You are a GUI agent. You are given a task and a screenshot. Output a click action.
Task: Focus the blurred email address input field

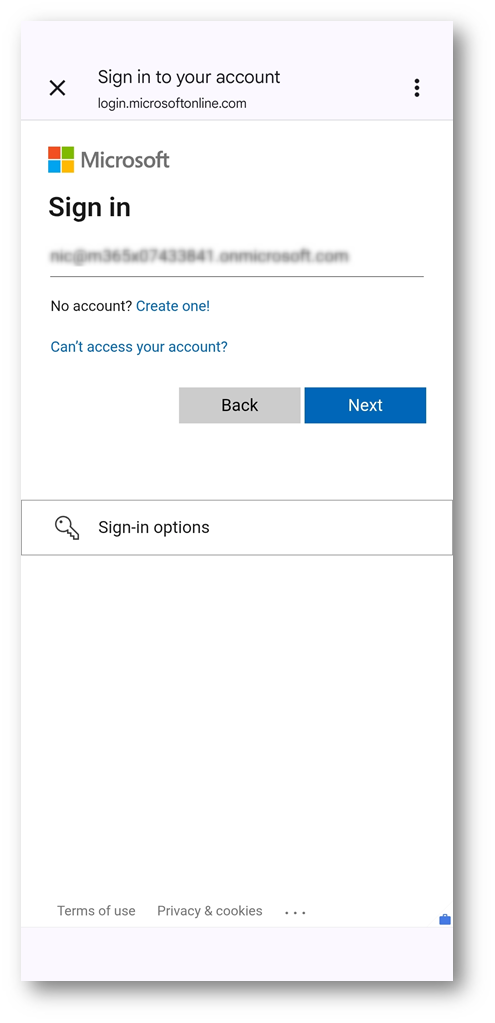coord(237,257)
